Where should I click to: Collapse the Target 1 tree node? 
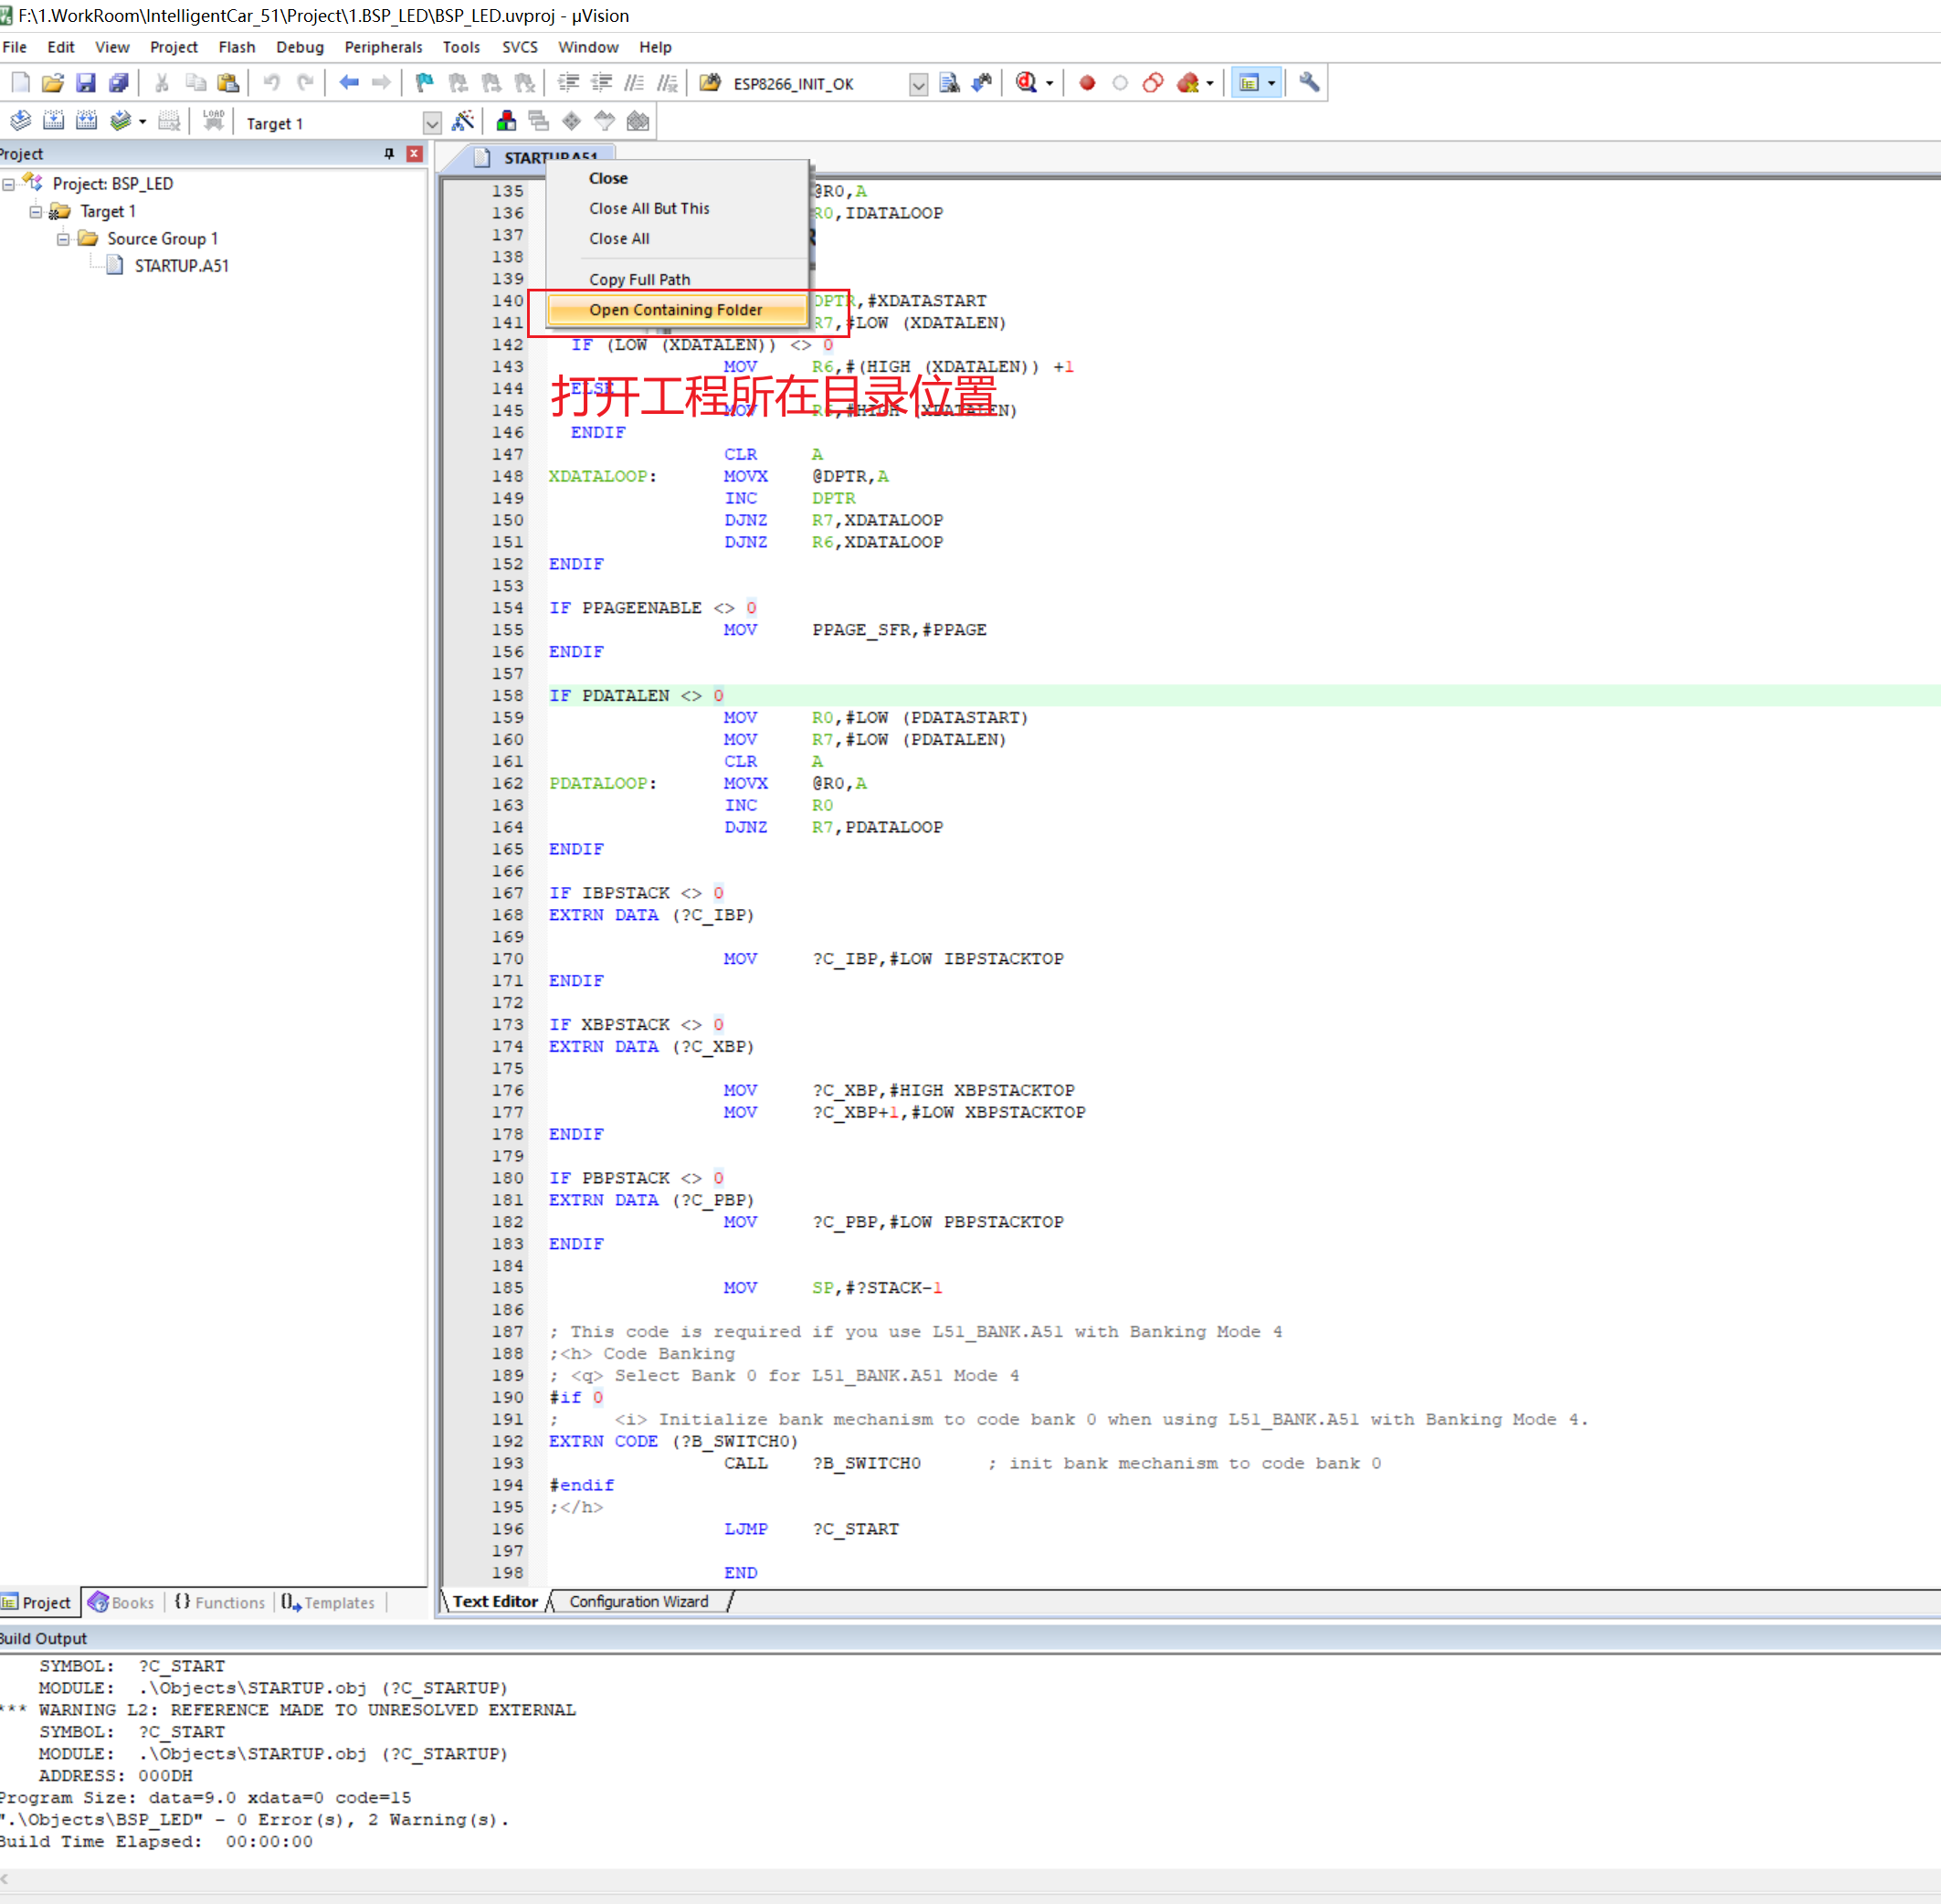tap(36, 212)
